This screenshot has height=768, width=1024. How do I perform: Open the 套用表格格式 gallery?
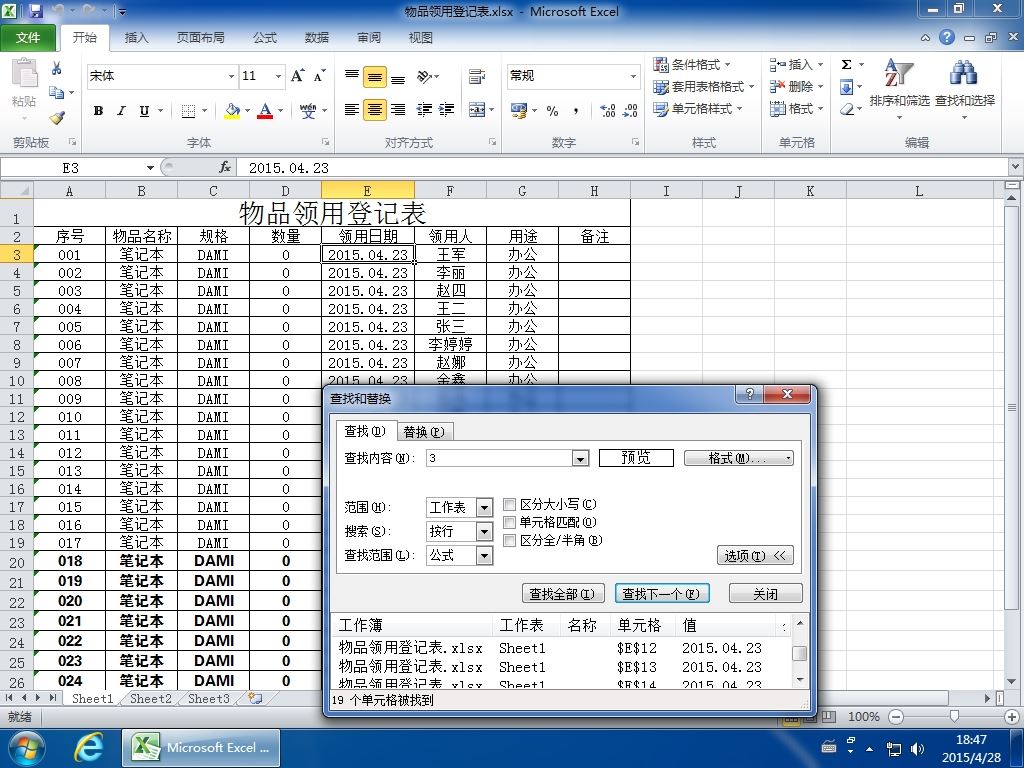click(x=704, y=87)
